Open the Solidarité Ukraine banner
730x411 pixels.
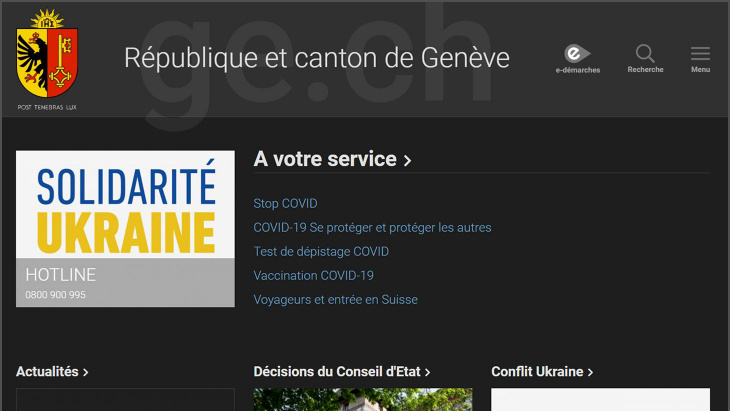125,205
